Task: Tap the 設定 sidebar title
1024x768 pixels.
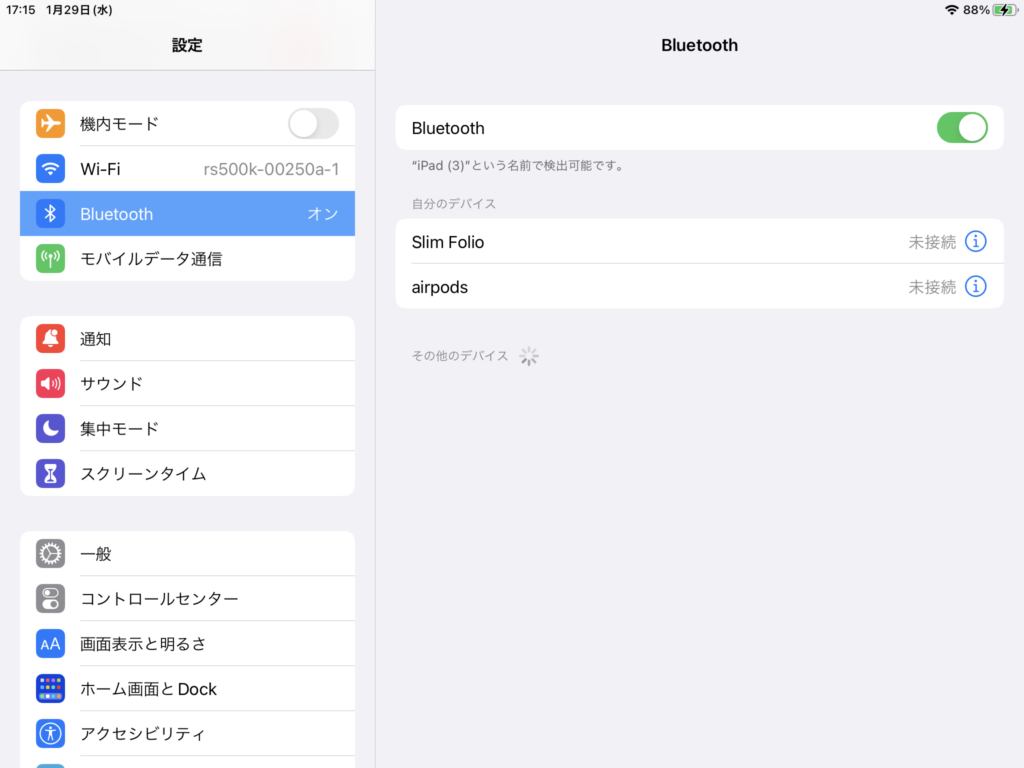Action: 187,45
